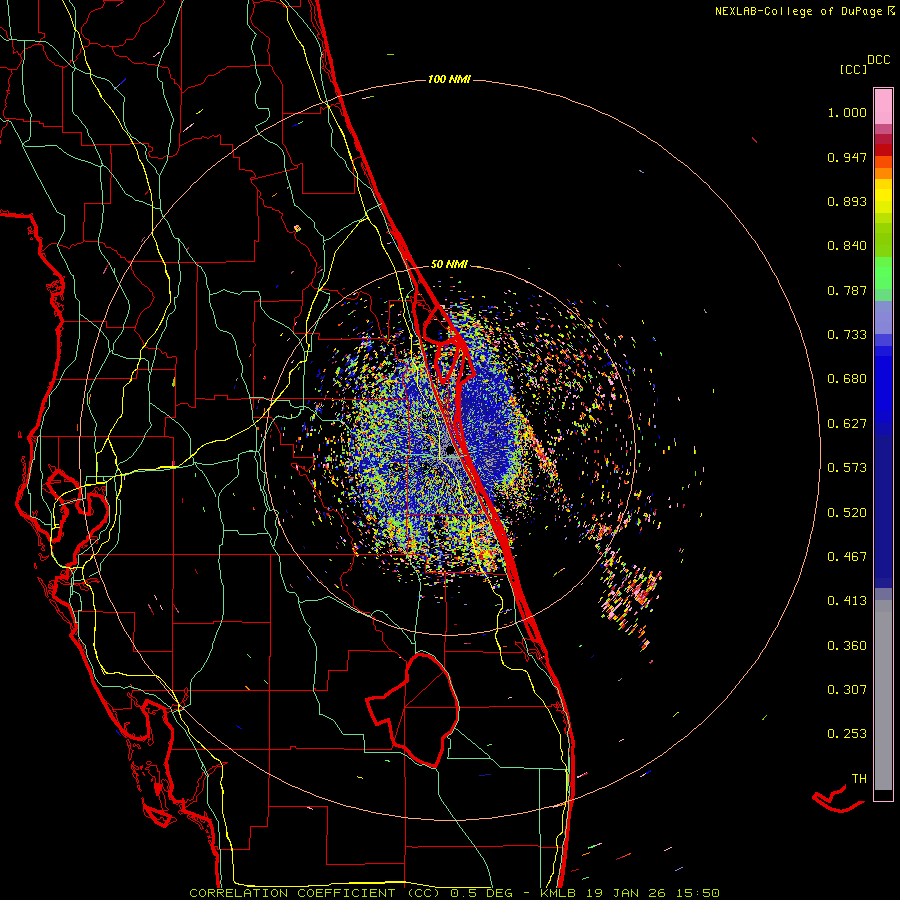Click the DCC label above the color scale
The width and height of the screenshot is (900, 900).
click(x=879, y=60)
